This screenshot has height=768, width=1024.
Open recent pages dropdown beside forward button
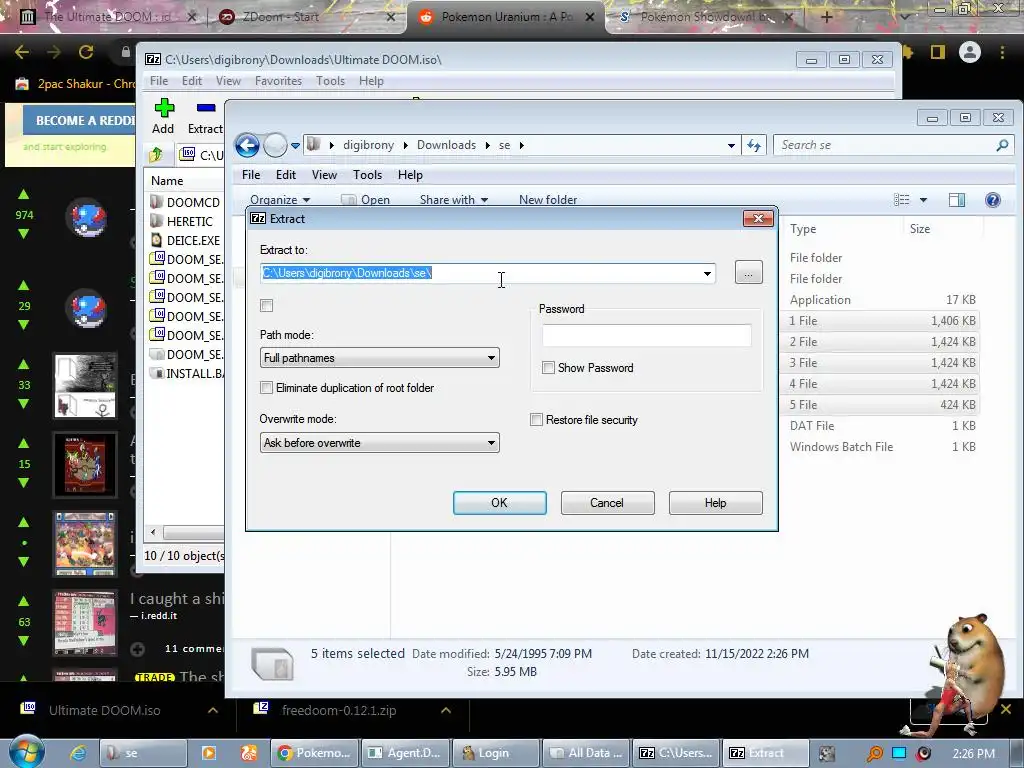point(295,145)
